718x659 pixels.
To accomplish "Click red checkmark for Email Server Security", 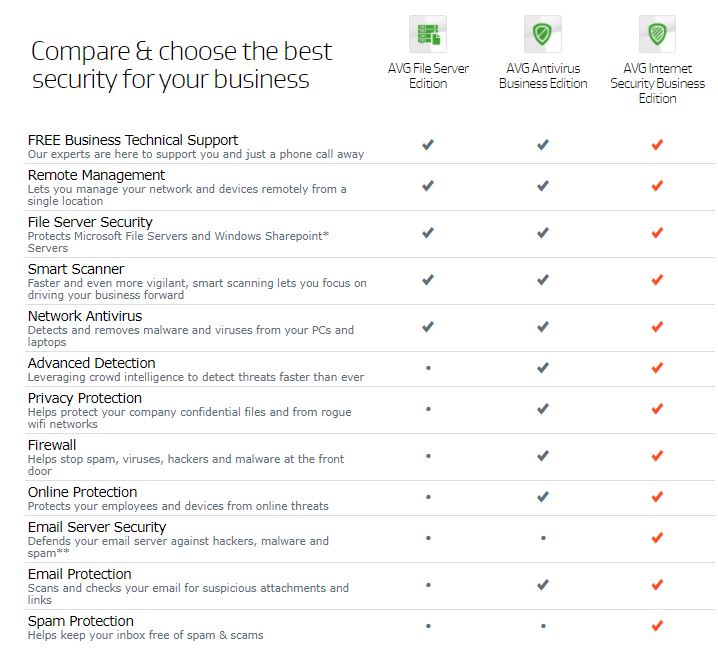I will click(657, 538).
